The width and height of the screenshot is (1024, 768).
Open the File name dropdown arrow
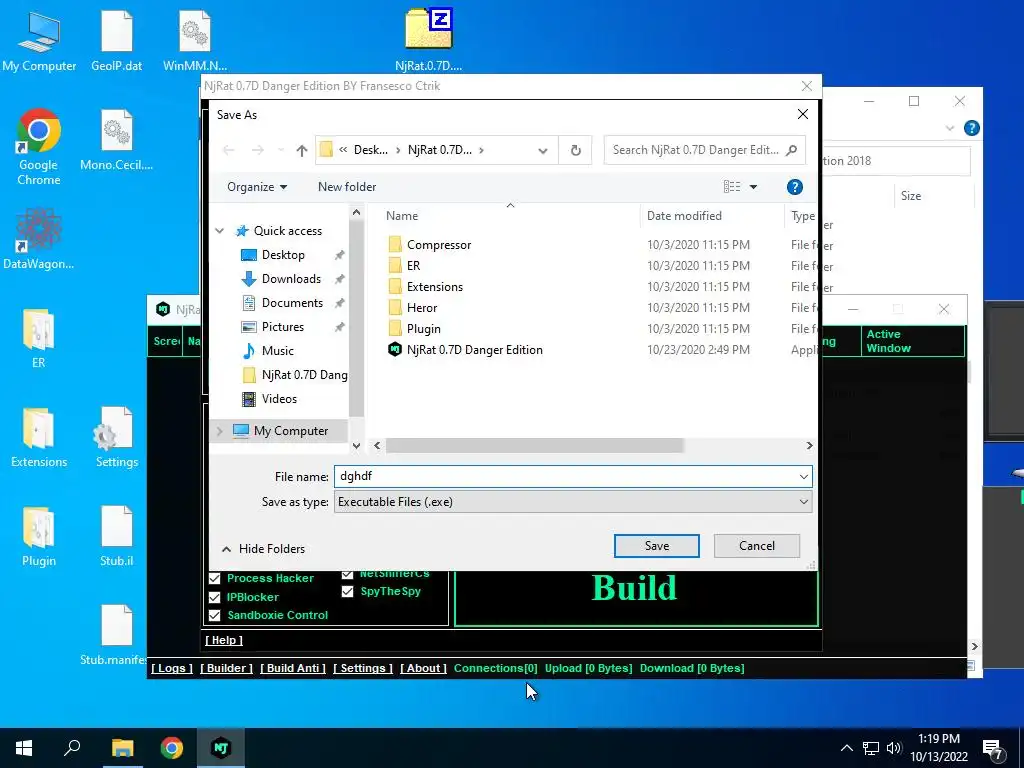click(803, 477)
